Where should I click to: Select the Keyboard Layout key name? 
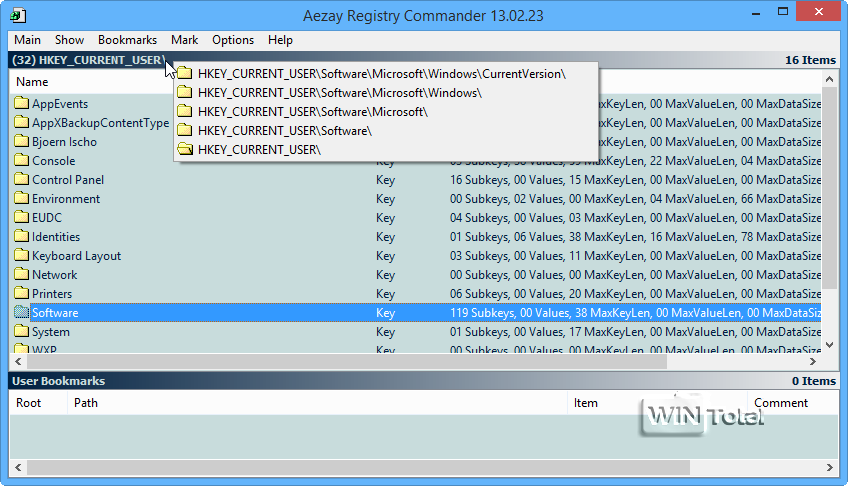(x=76, y=256)
